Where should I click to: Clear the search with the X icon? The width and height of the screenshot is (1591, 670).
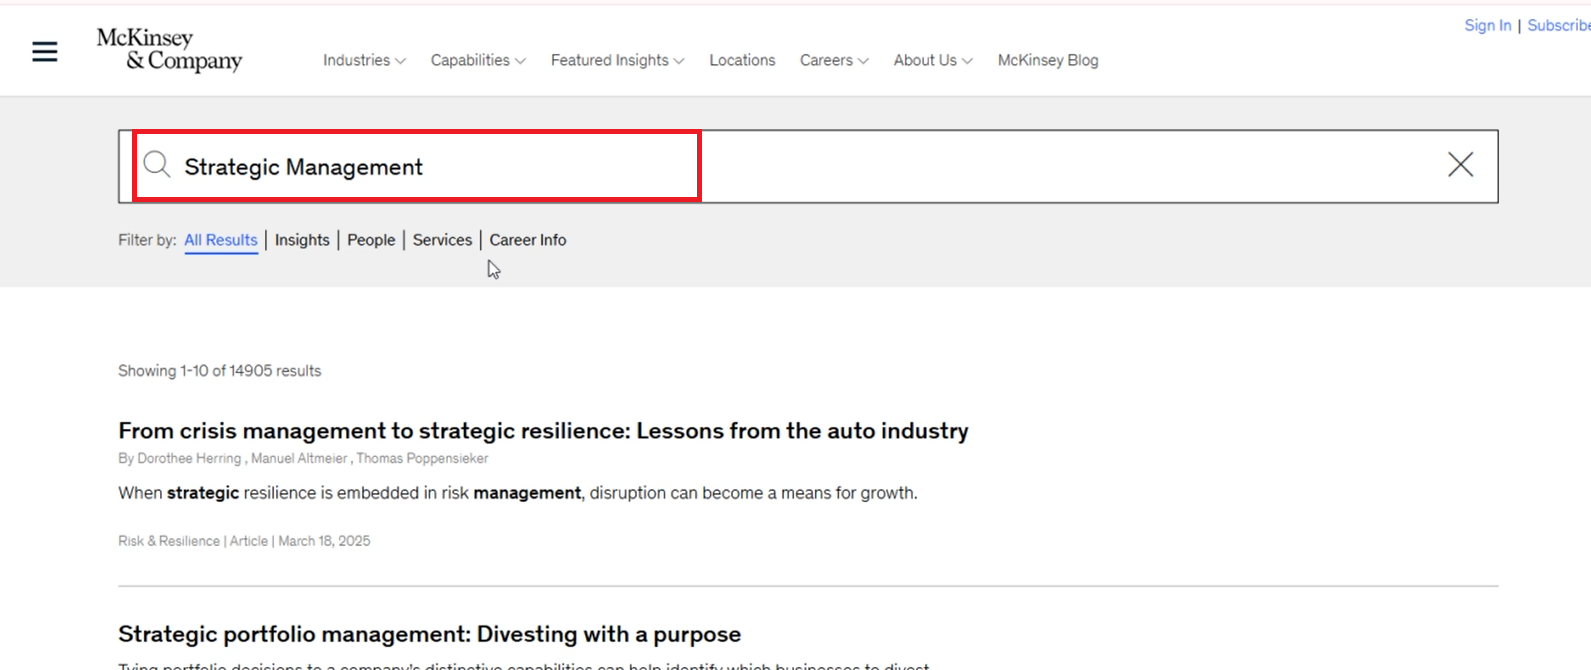[1460, 165]
